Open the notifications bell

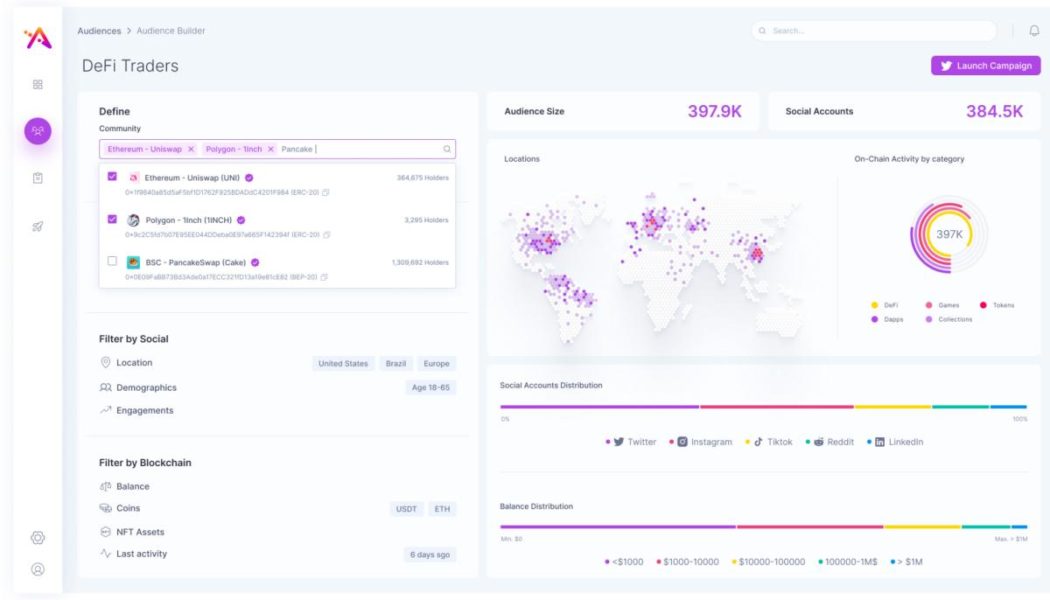coord(1034,31)
